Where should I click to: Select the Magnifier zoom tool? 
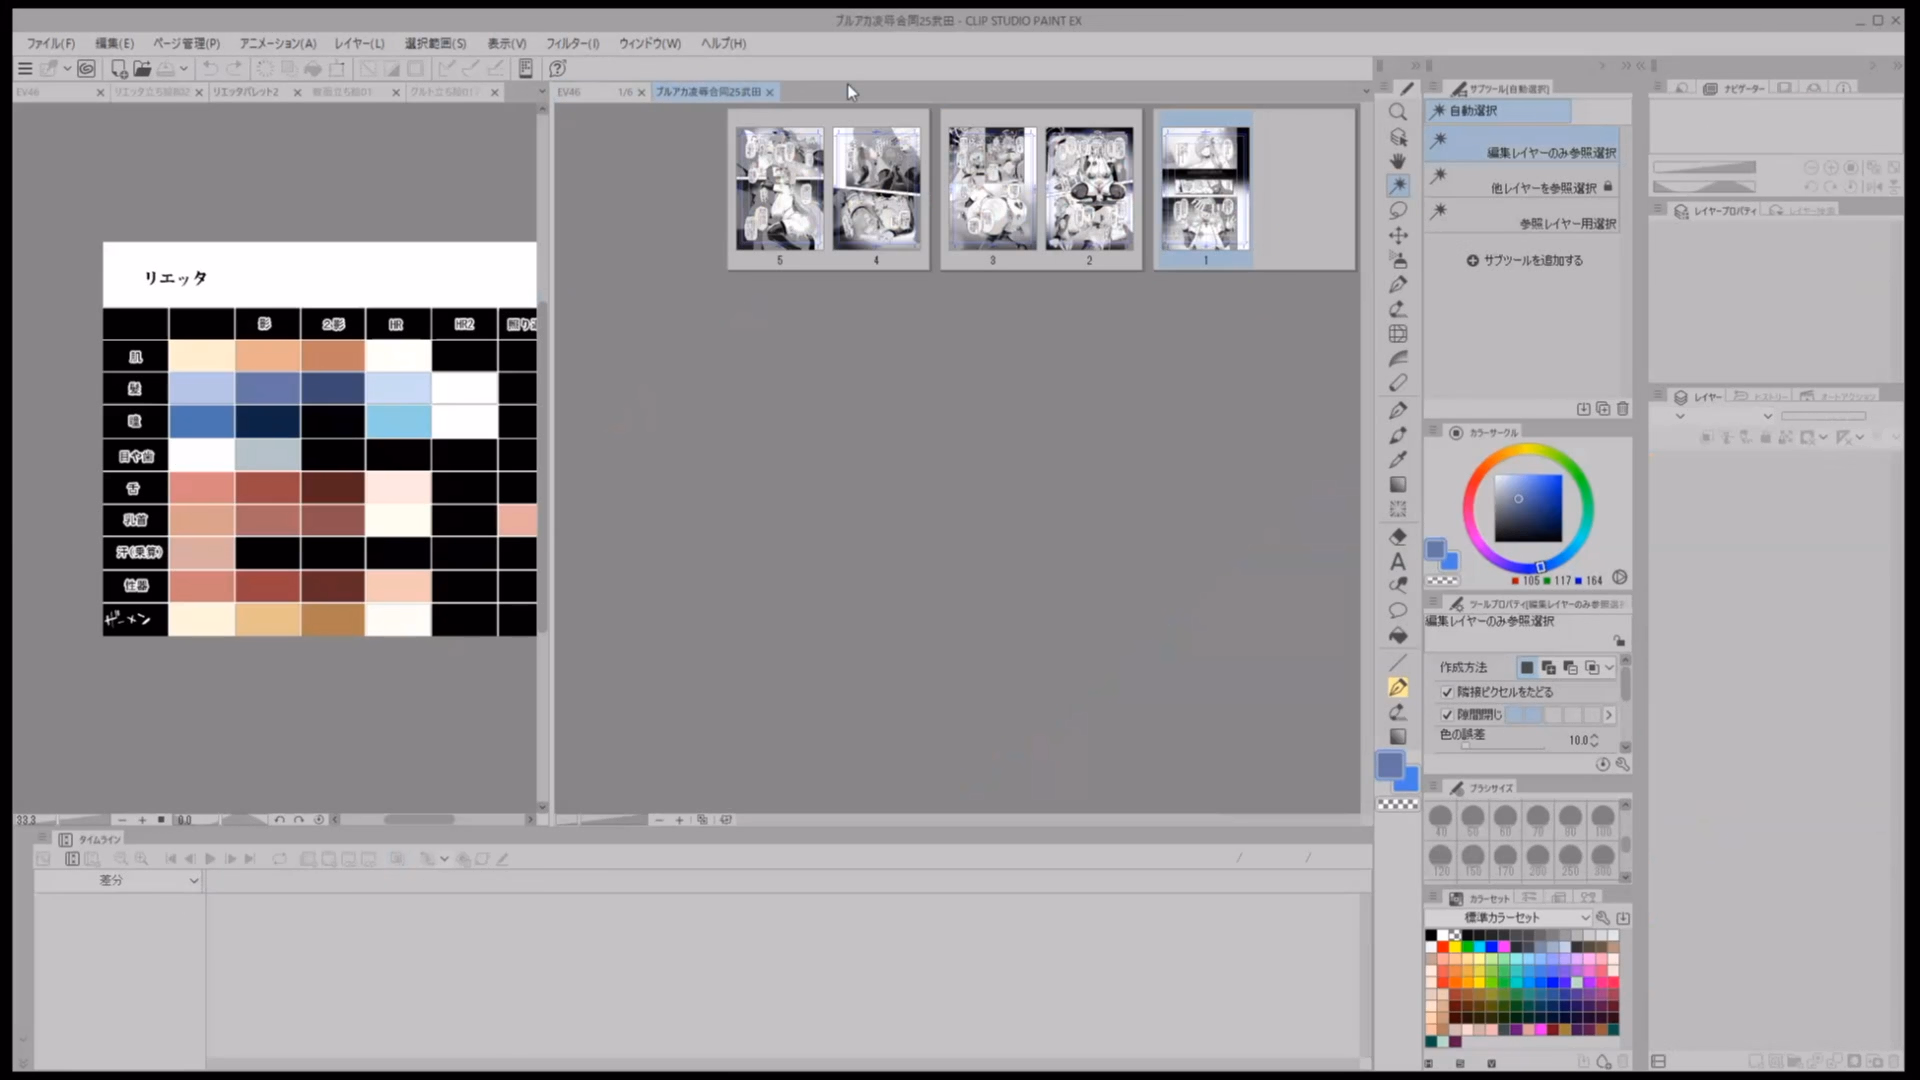coord(1398,112)
